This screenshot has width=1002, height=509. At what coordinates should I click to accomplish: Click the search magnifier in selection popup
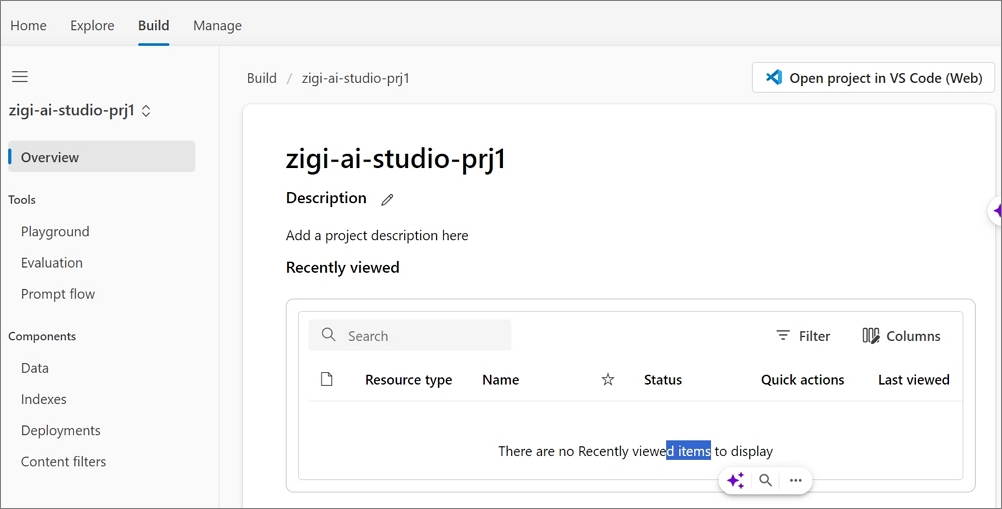pos(765,480)
